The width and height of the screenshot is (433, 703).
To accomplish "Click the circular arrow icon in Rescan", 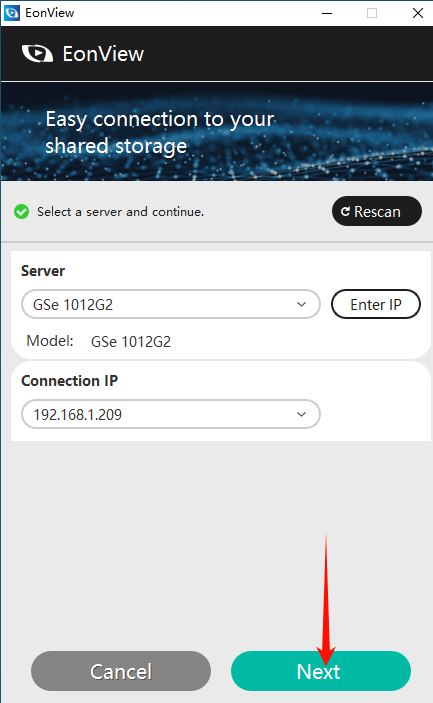I will (x=345, y=211).
